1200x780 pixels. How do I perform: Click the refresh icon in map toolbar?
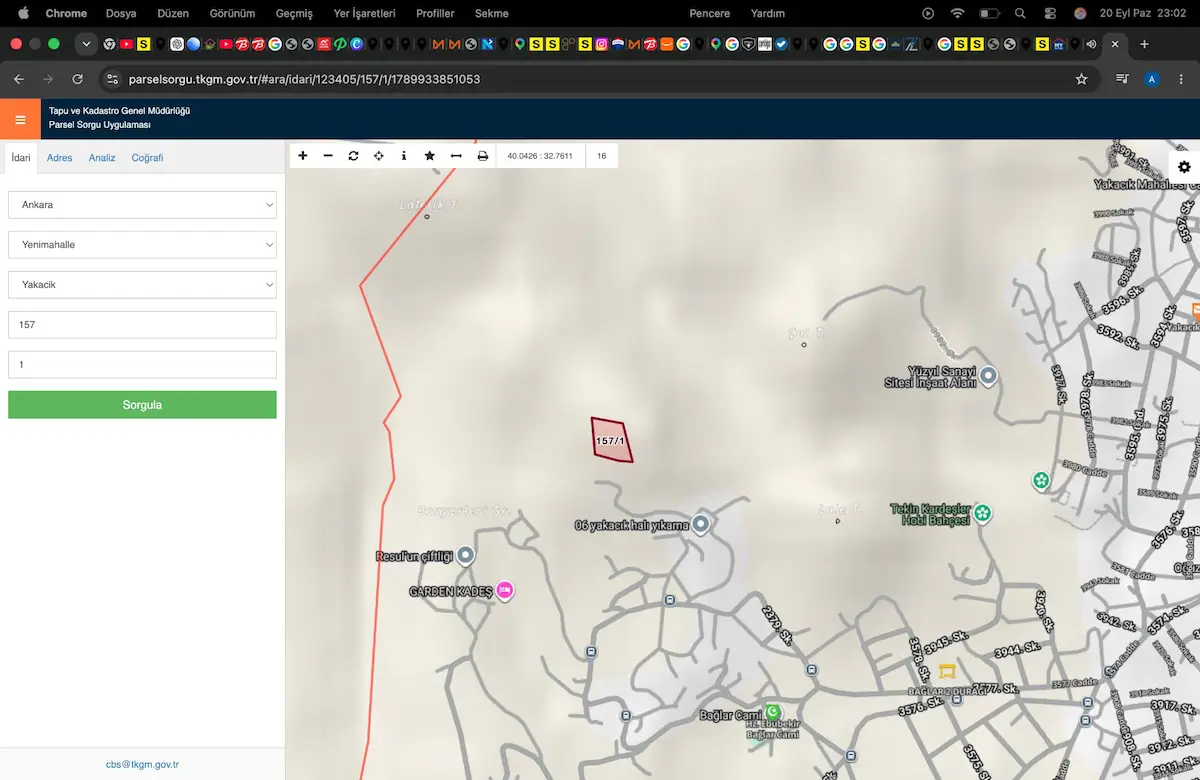pos(353,156)
